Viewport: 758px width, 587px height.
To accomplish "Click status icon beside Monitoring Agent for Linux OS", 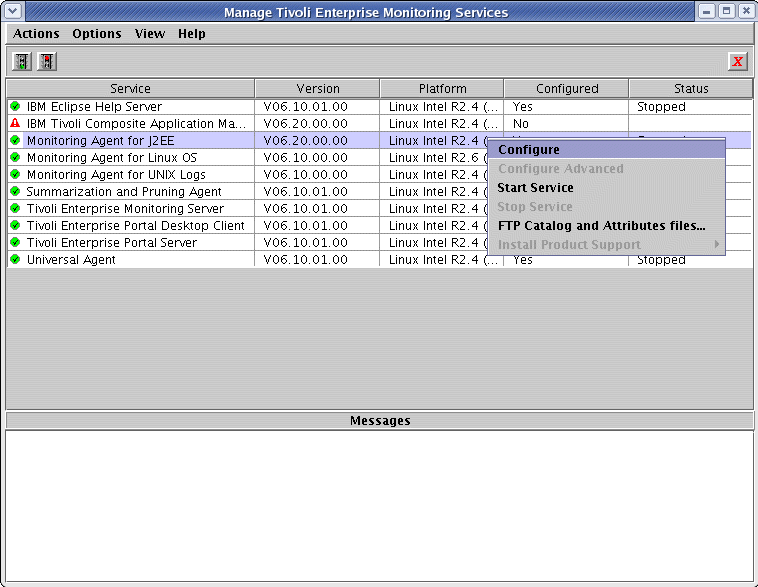I will [x=15, y=157].
